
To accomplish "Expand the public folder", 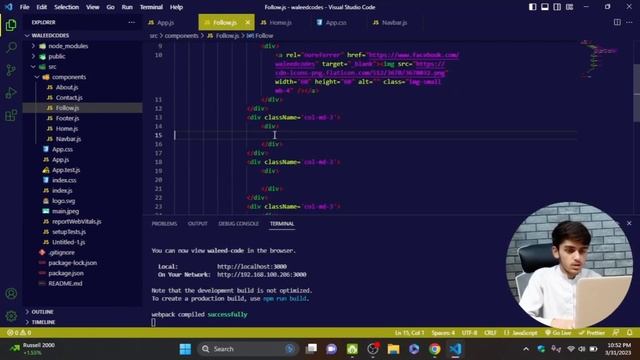I will (57, 56).
